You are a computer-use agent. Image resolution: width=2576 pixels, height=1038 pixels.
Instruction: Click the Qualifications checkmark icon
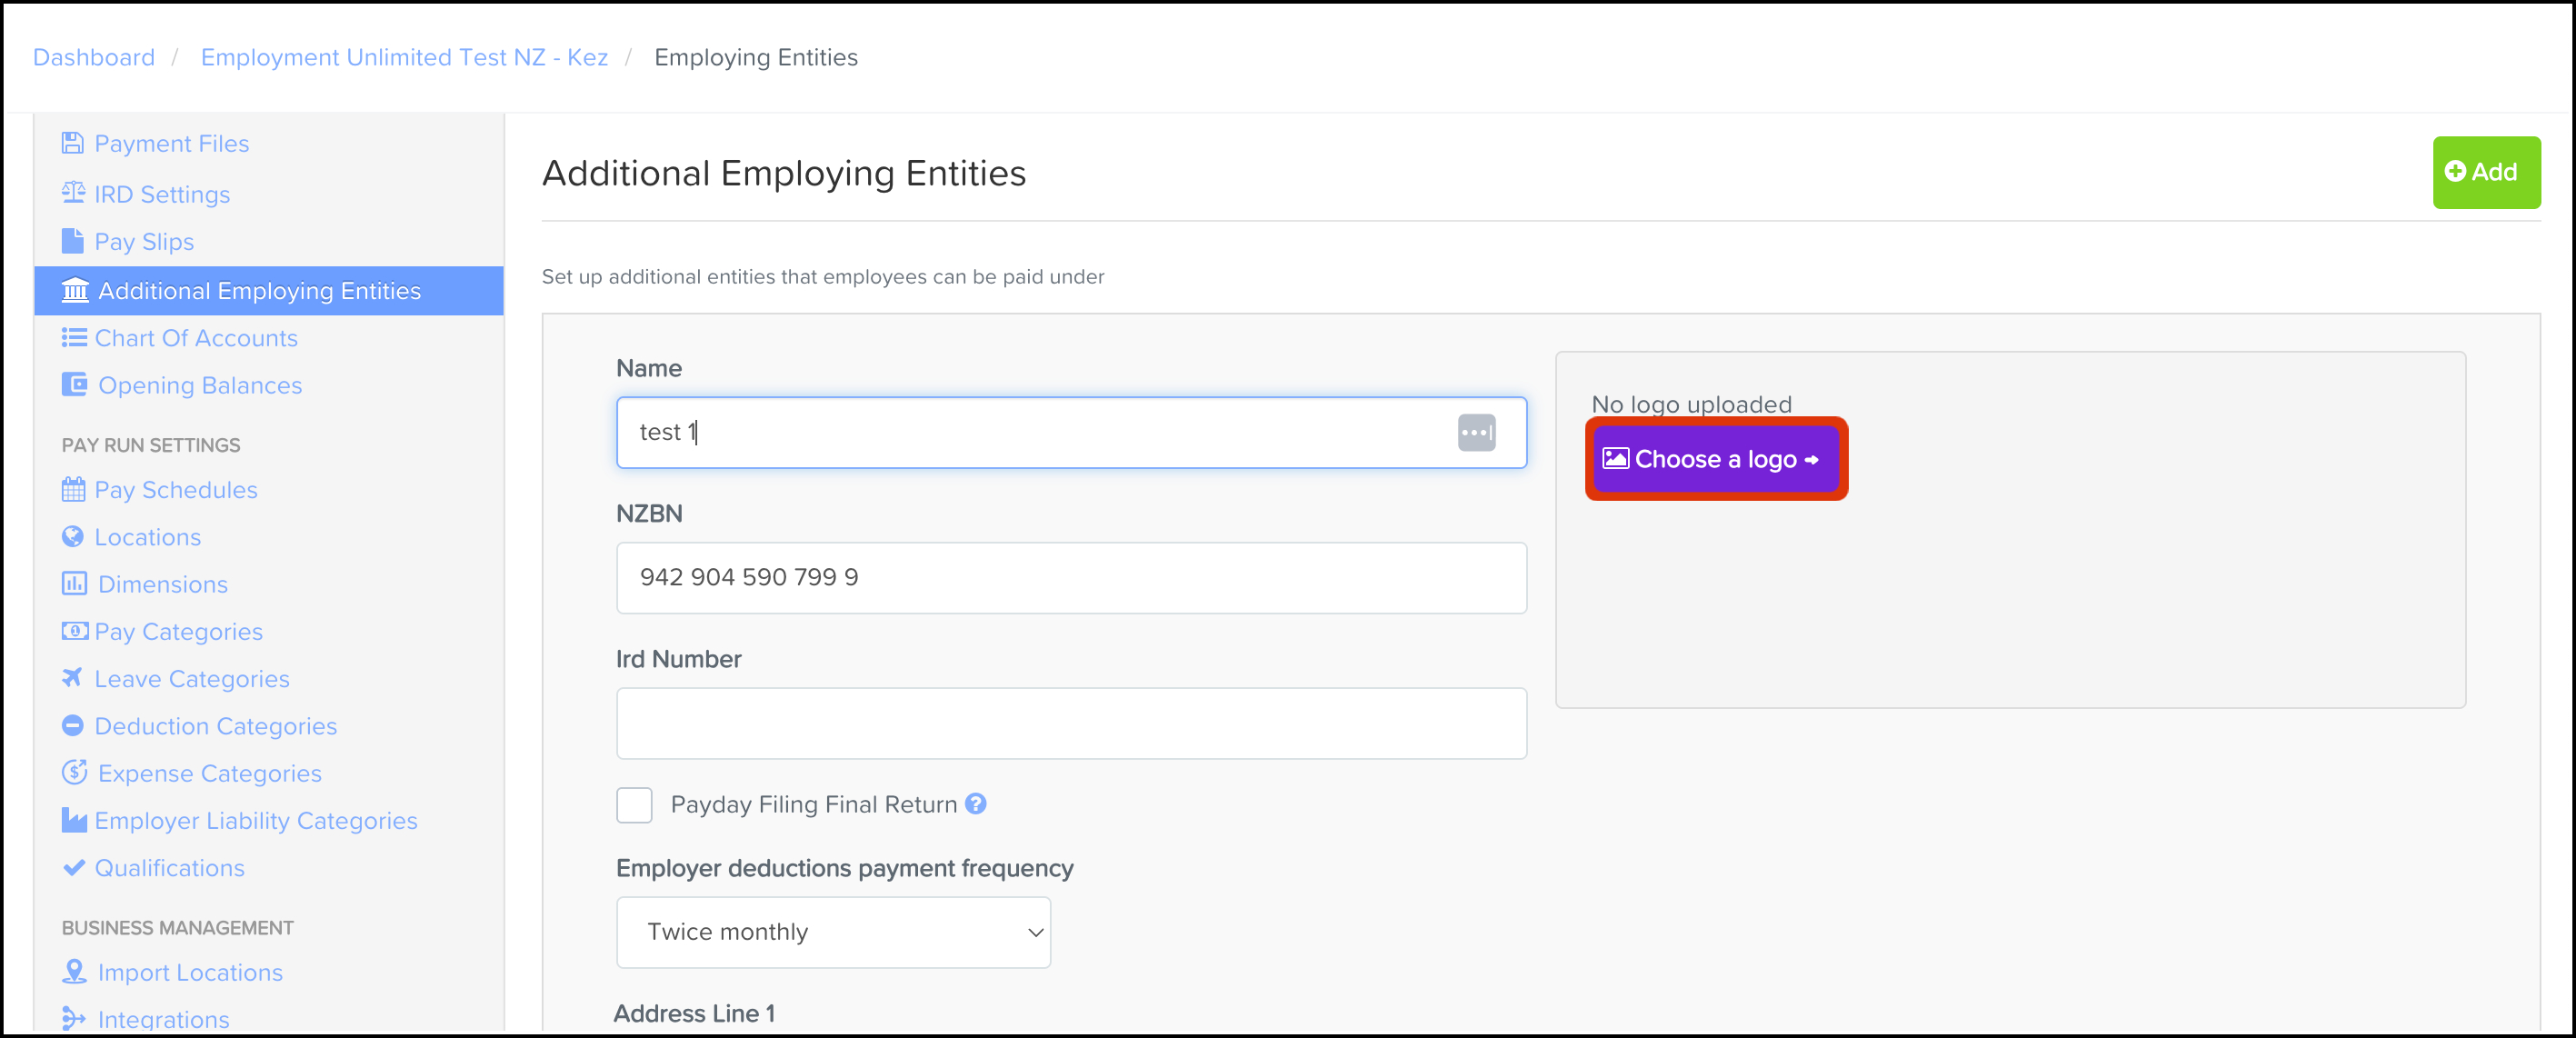[x=73, y=867]
